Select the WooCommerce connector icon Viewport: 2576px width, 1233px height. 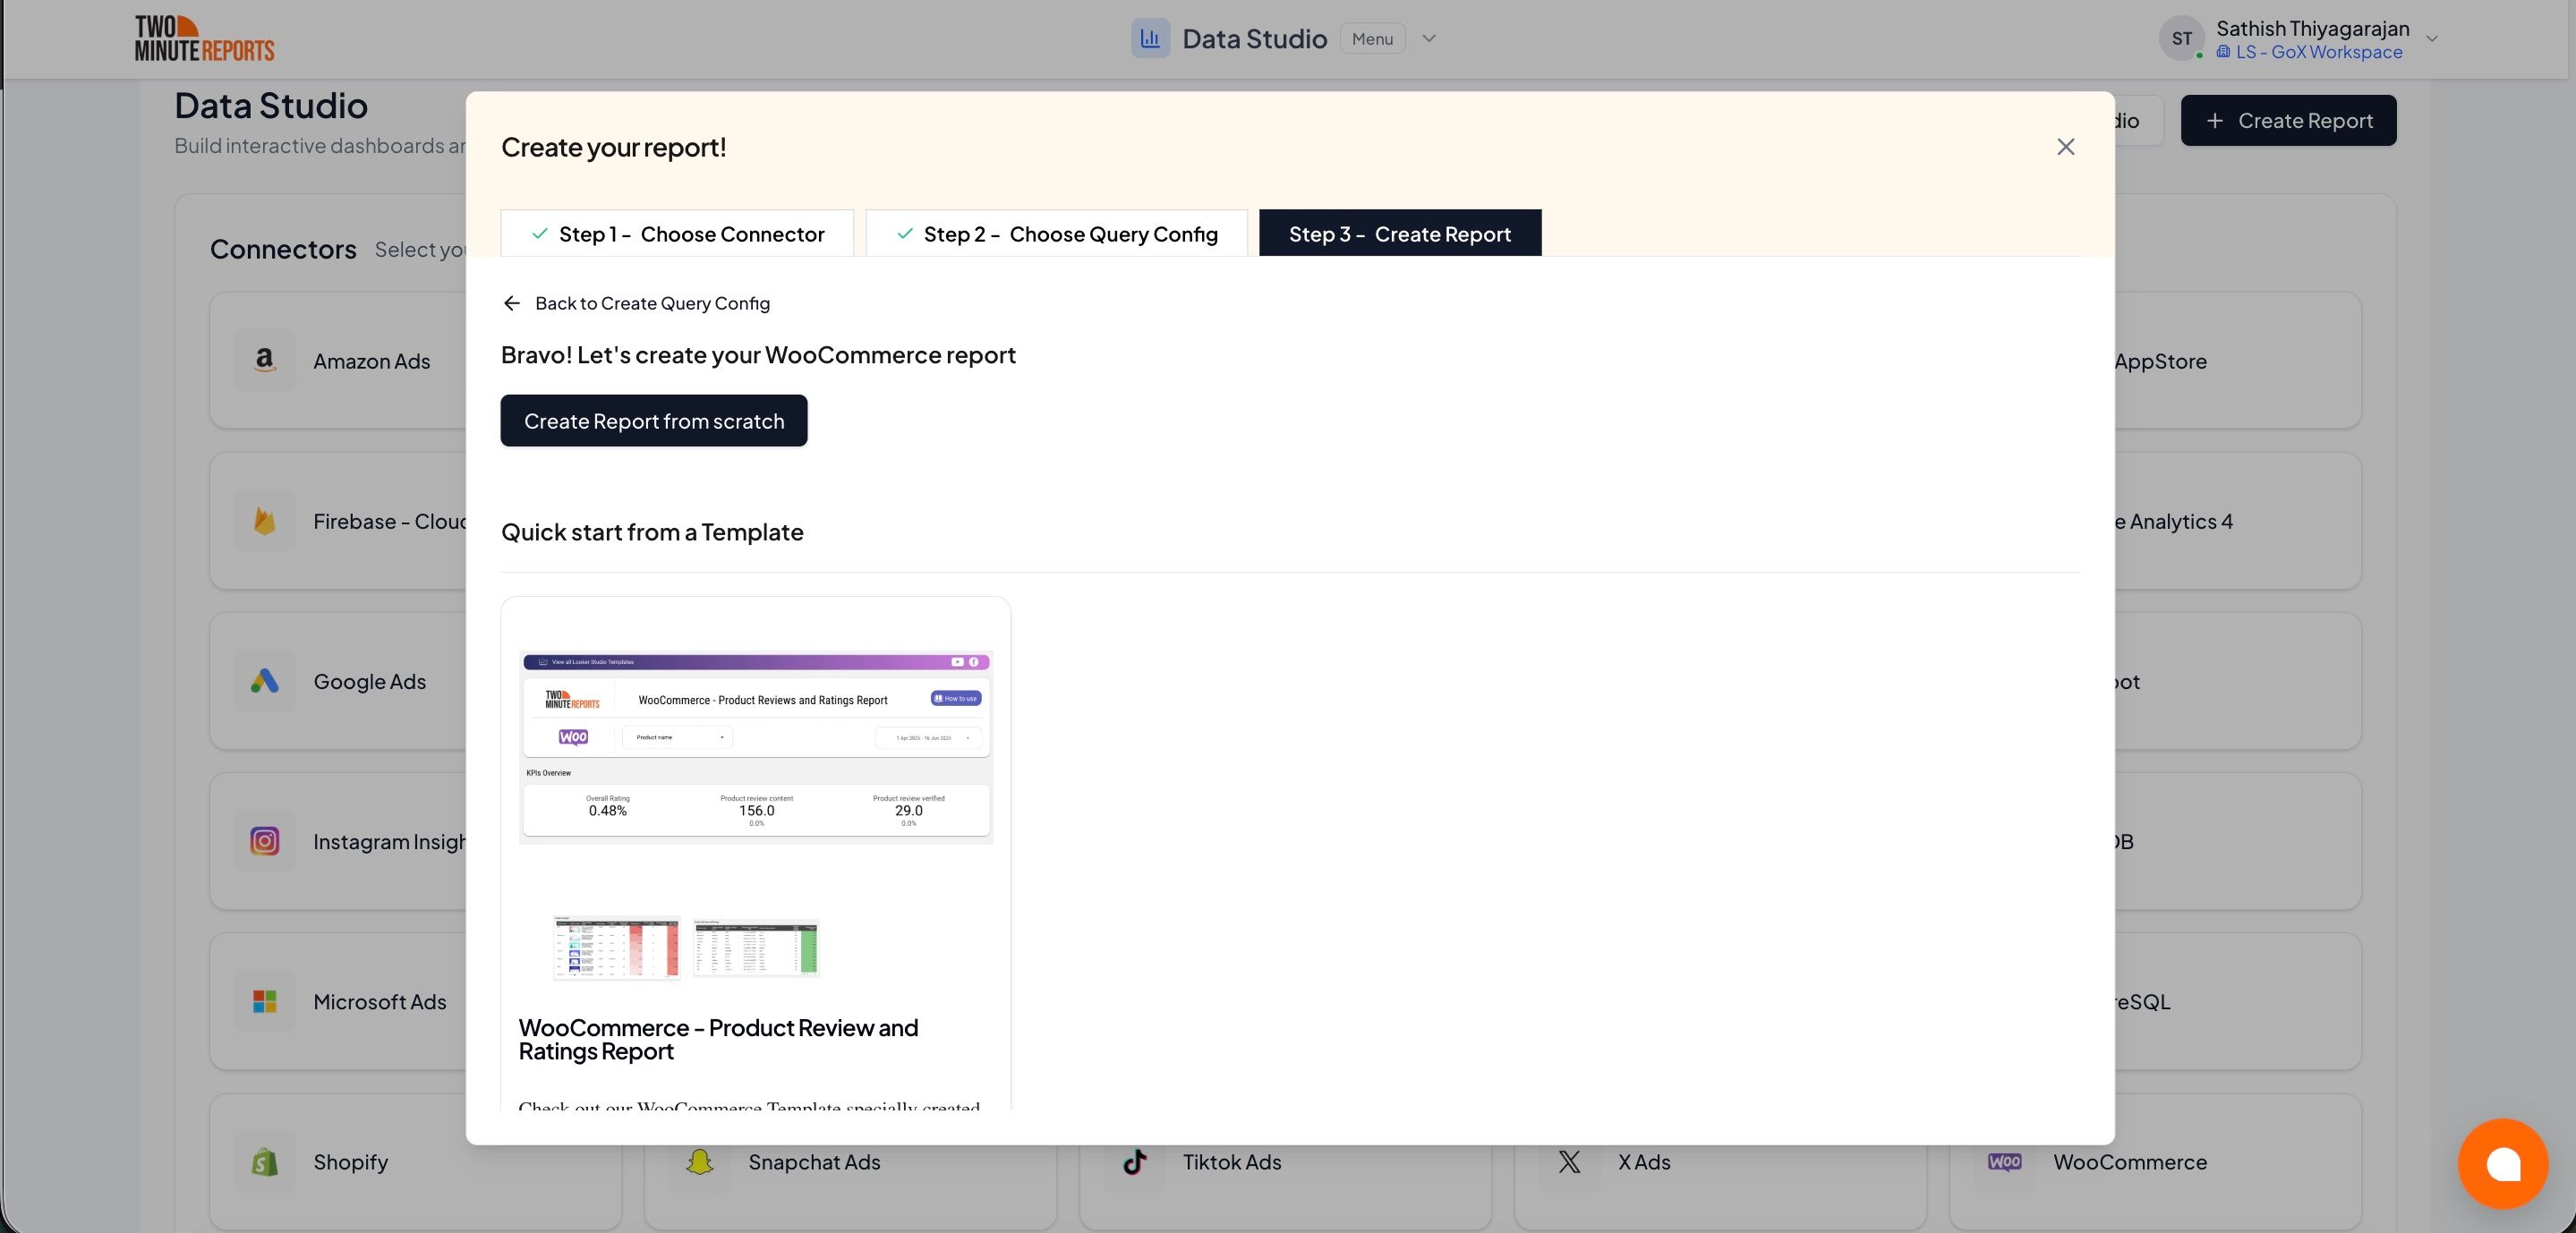(2003, 1162)
